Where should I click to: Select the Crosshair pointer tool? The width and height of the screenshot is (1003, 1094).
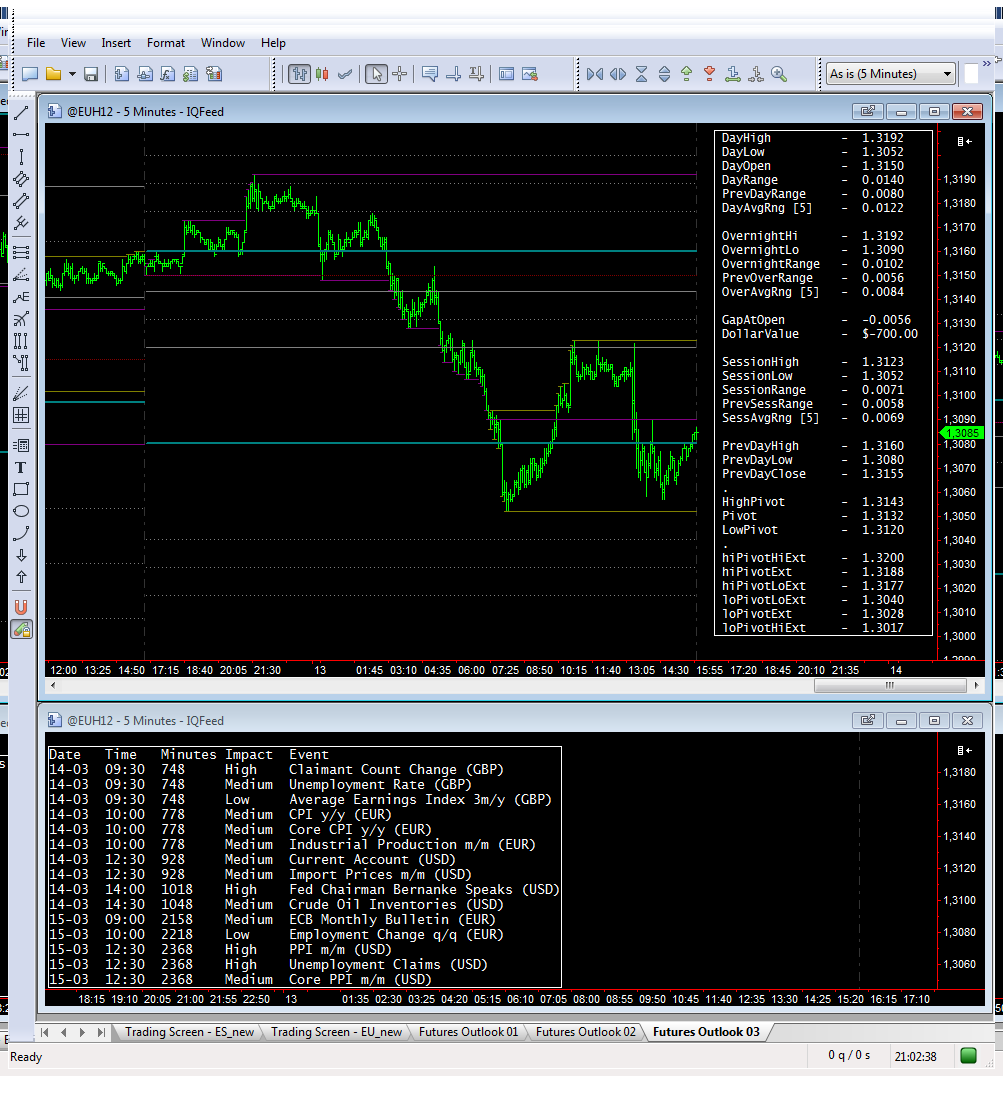coord(400,74)
